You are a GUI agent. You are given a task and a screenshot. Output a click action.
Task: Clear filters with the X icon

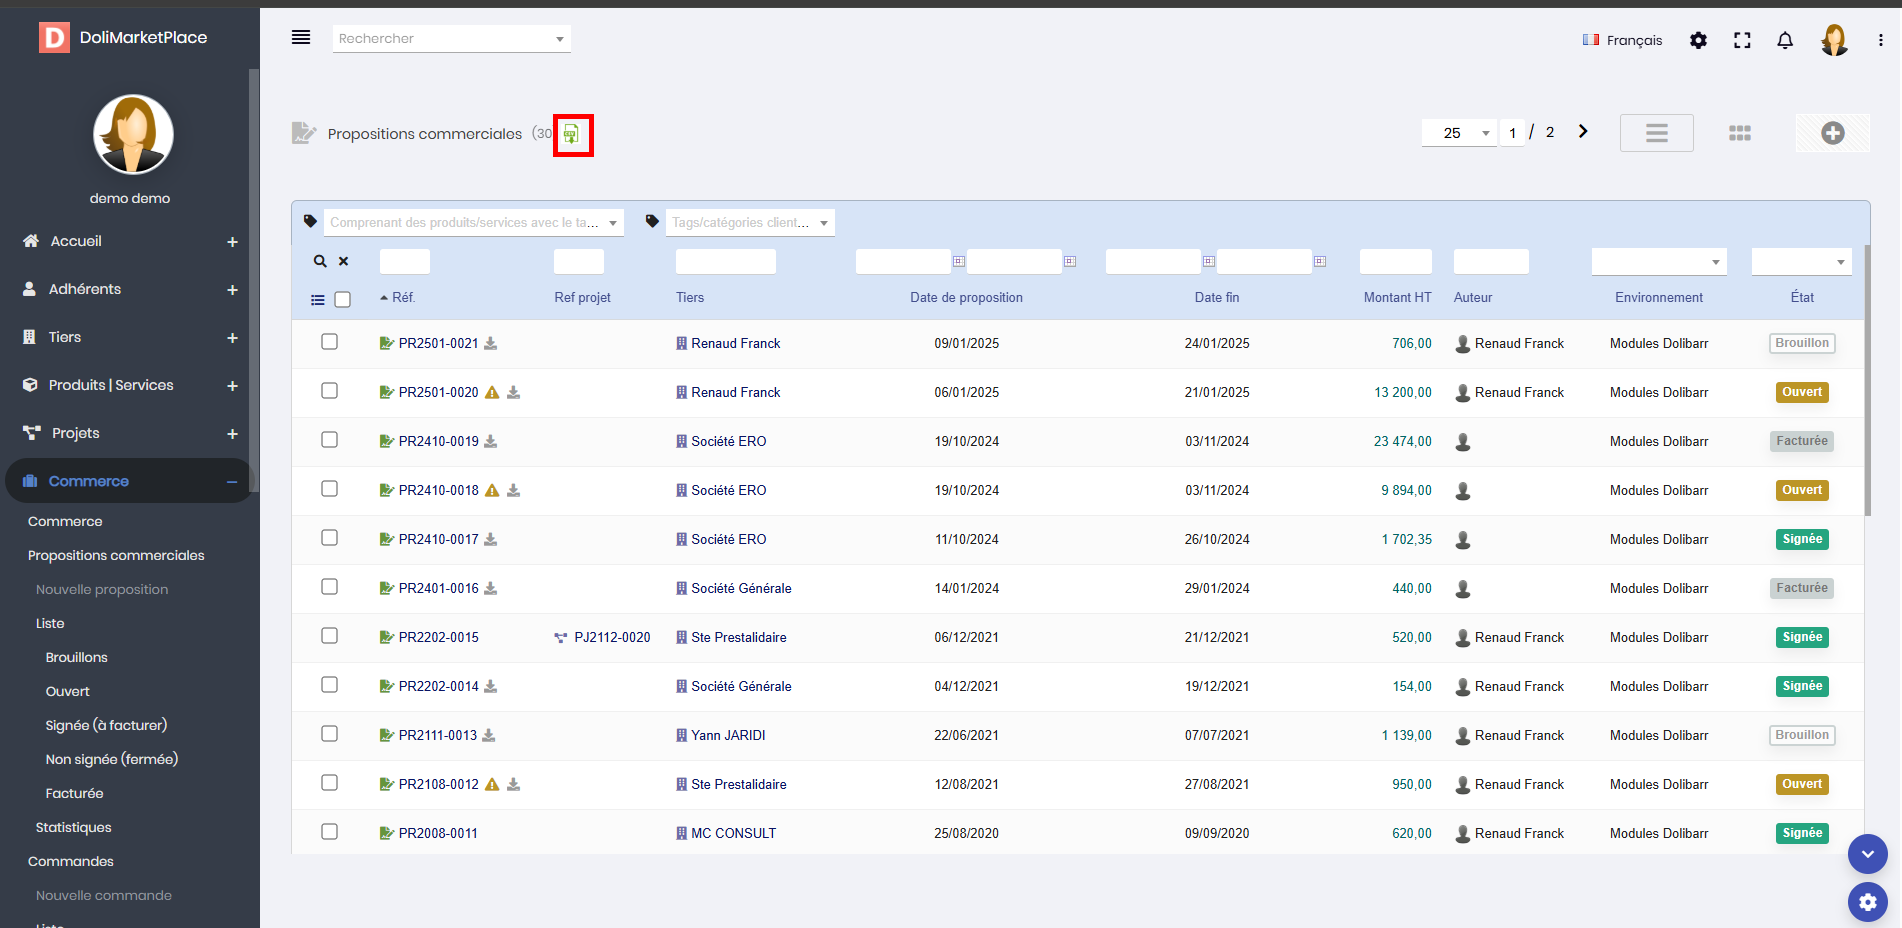(343, 261)
